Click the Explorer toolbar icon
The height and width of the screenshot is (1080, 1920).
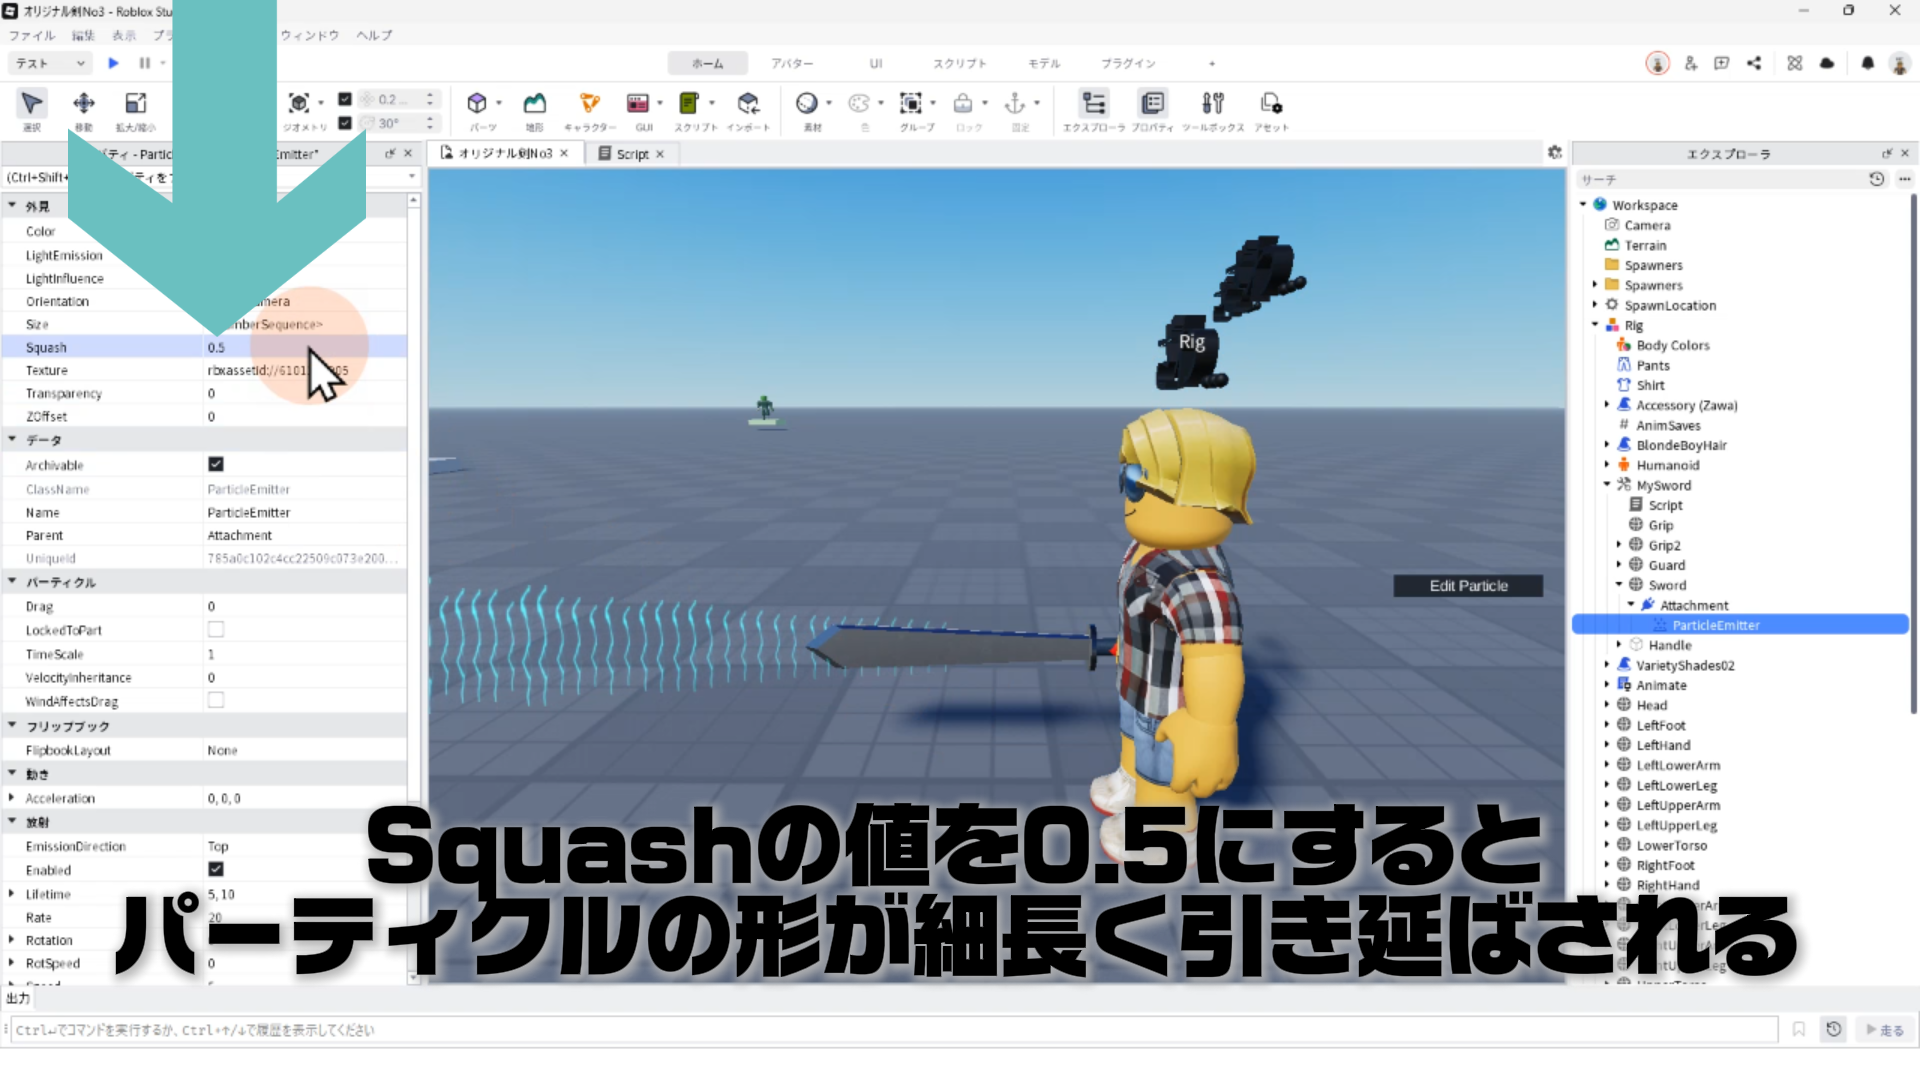pyautogui.click(x=1094, y=103)
